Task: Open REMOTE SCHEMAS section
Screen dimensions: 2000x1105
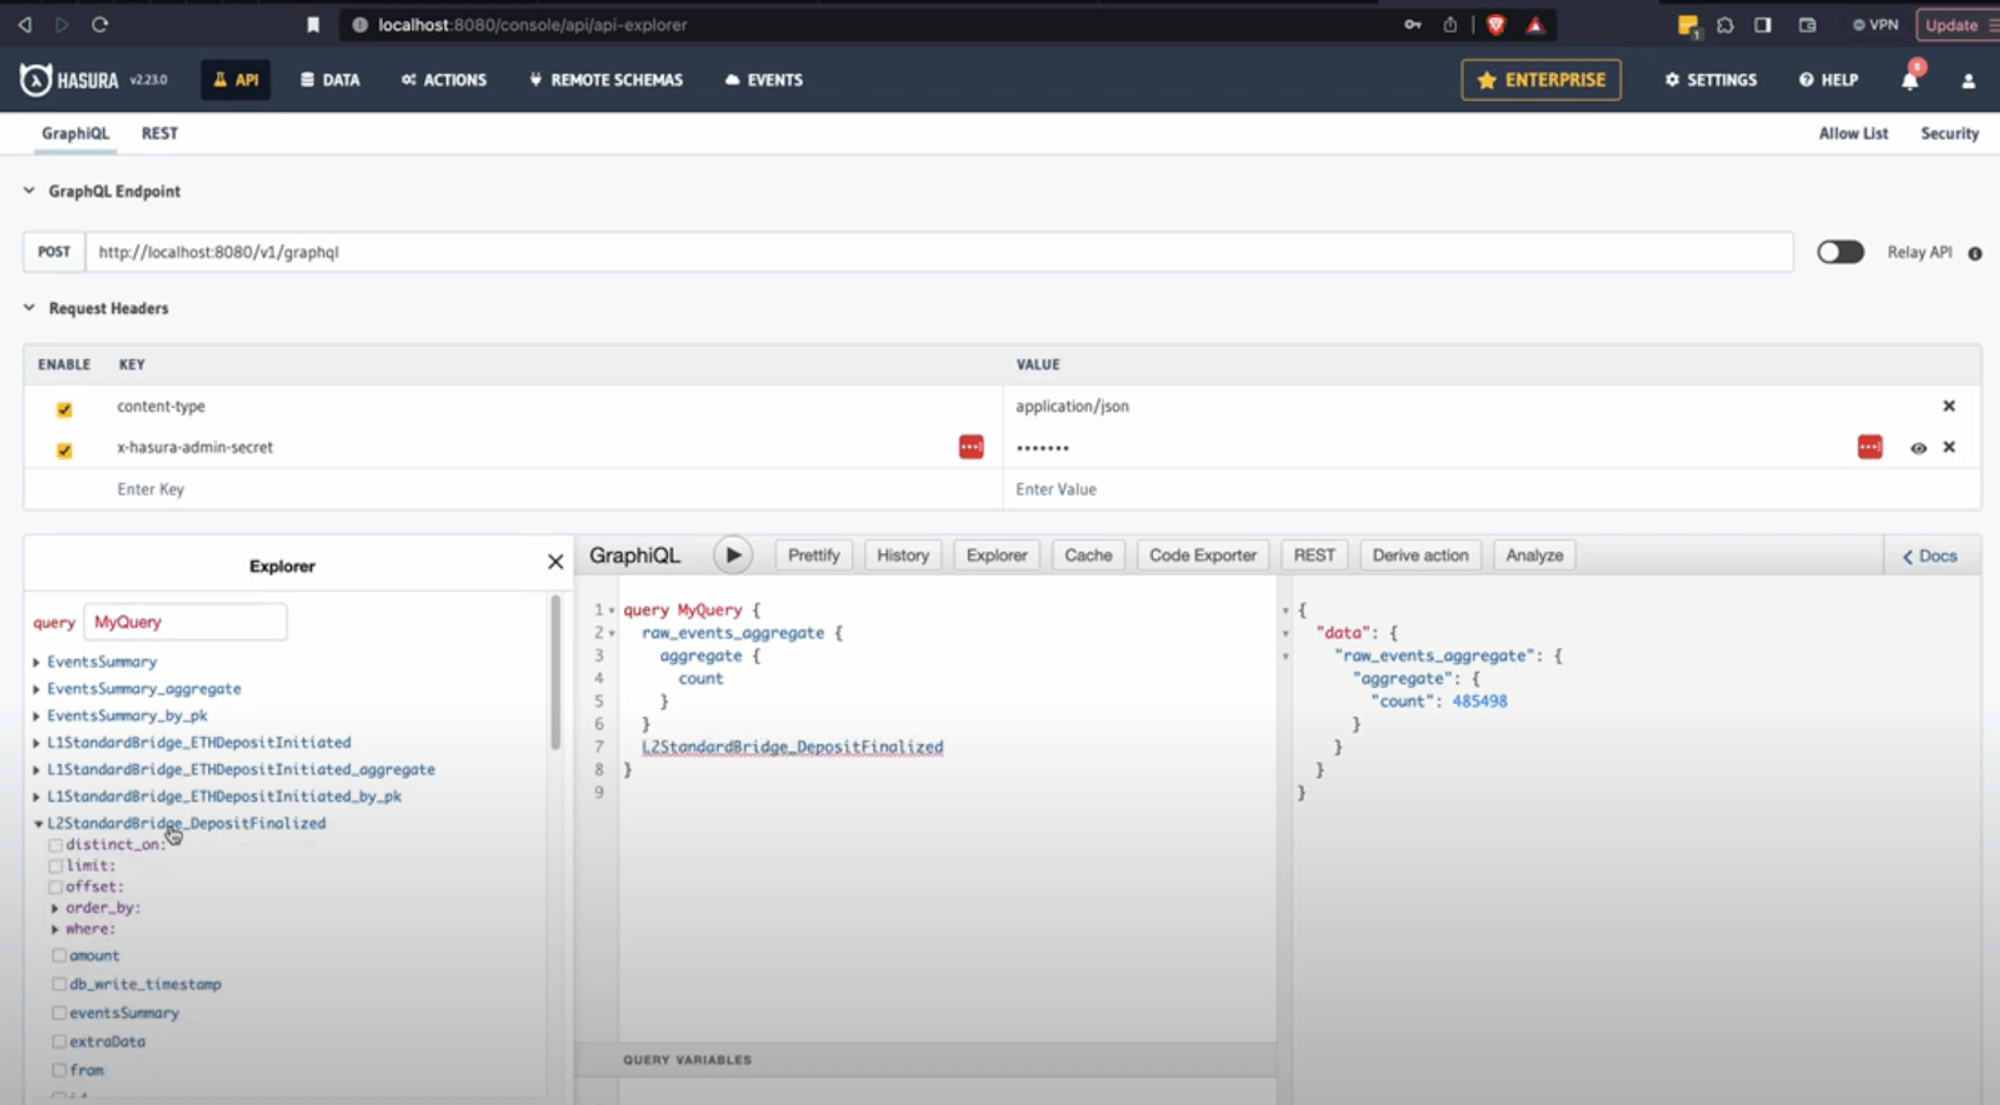Action: tap(606, 80)
